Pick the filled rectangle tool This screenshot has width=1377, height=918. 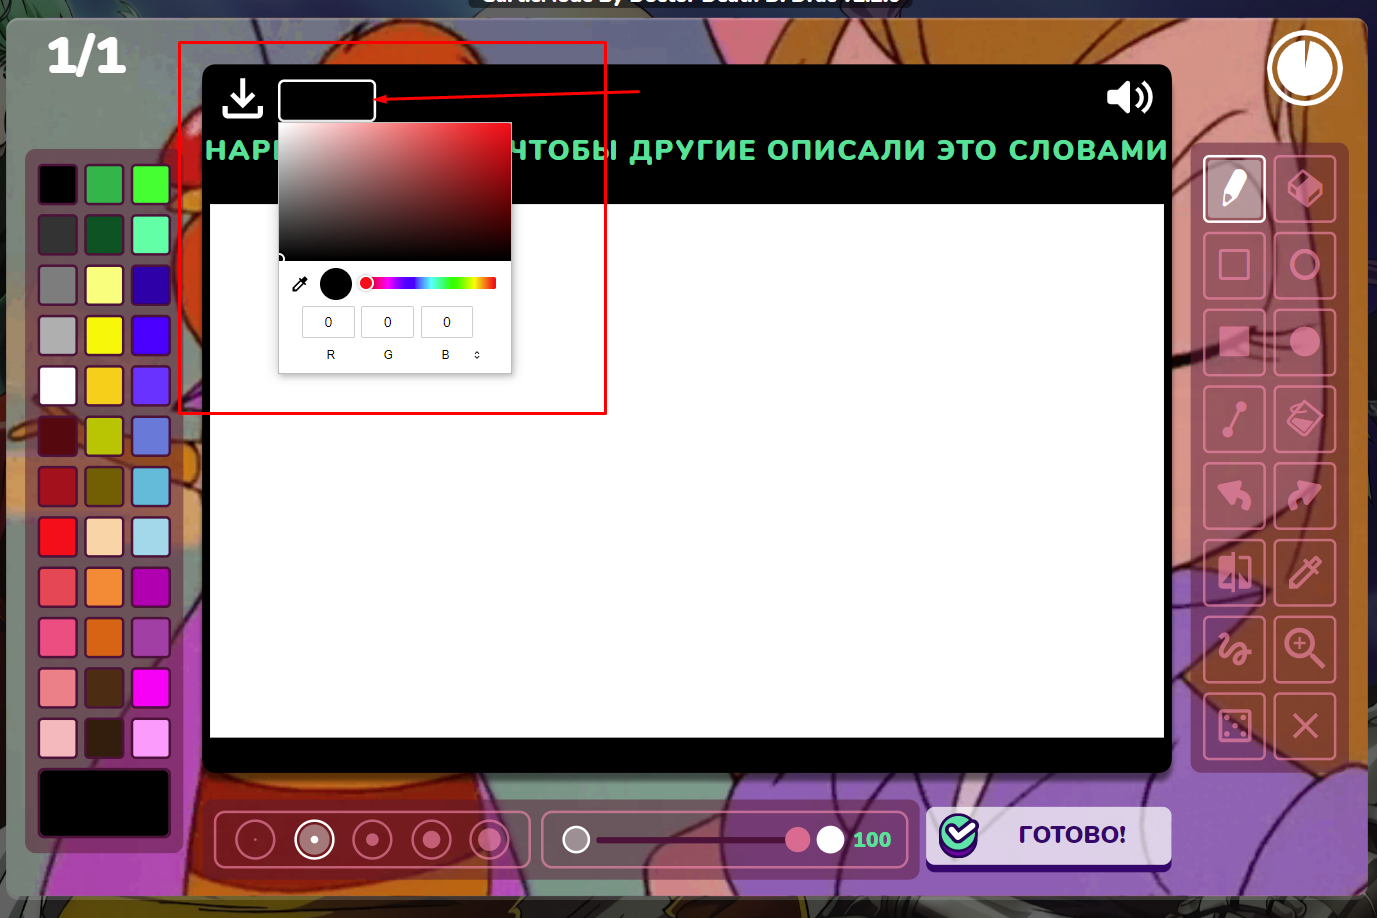(1234, 342)
